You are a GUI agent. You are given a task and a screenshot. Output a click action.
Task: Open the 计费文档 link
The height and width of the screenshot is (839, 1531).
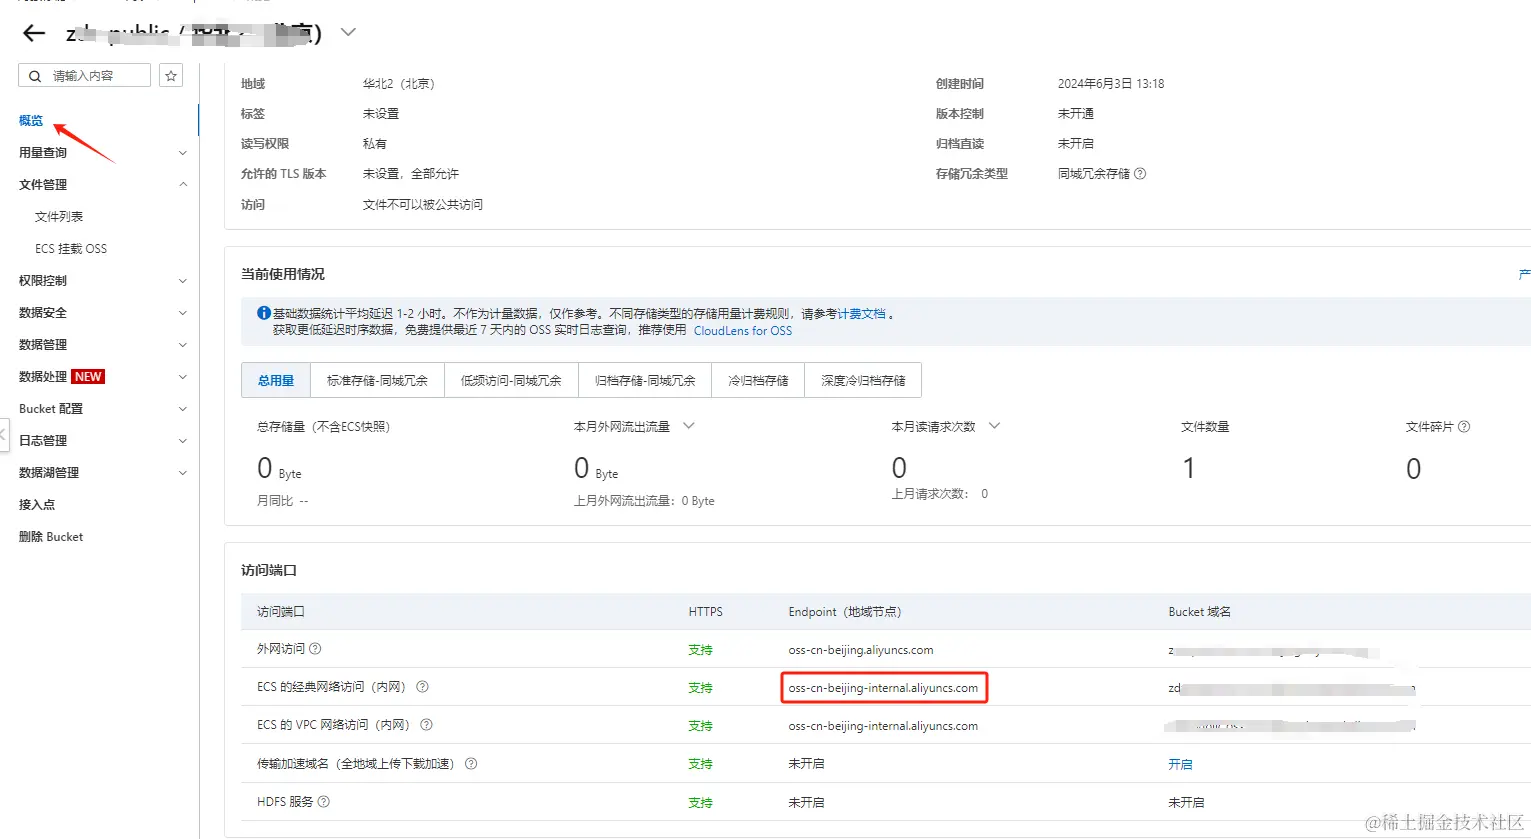[x=862, y=314]
